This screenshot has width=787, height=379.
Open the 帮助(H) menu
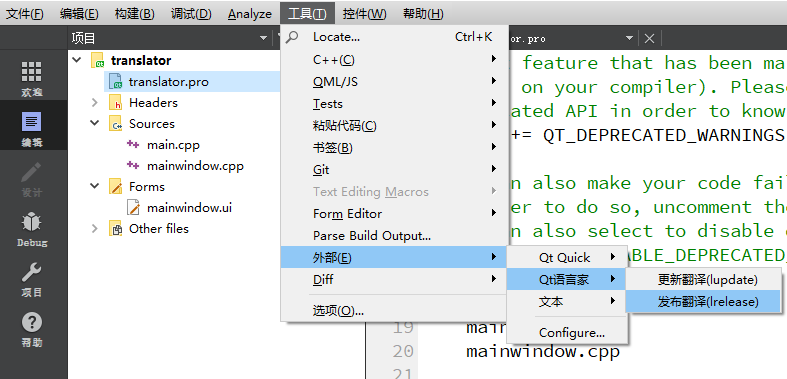click(423, 14)
